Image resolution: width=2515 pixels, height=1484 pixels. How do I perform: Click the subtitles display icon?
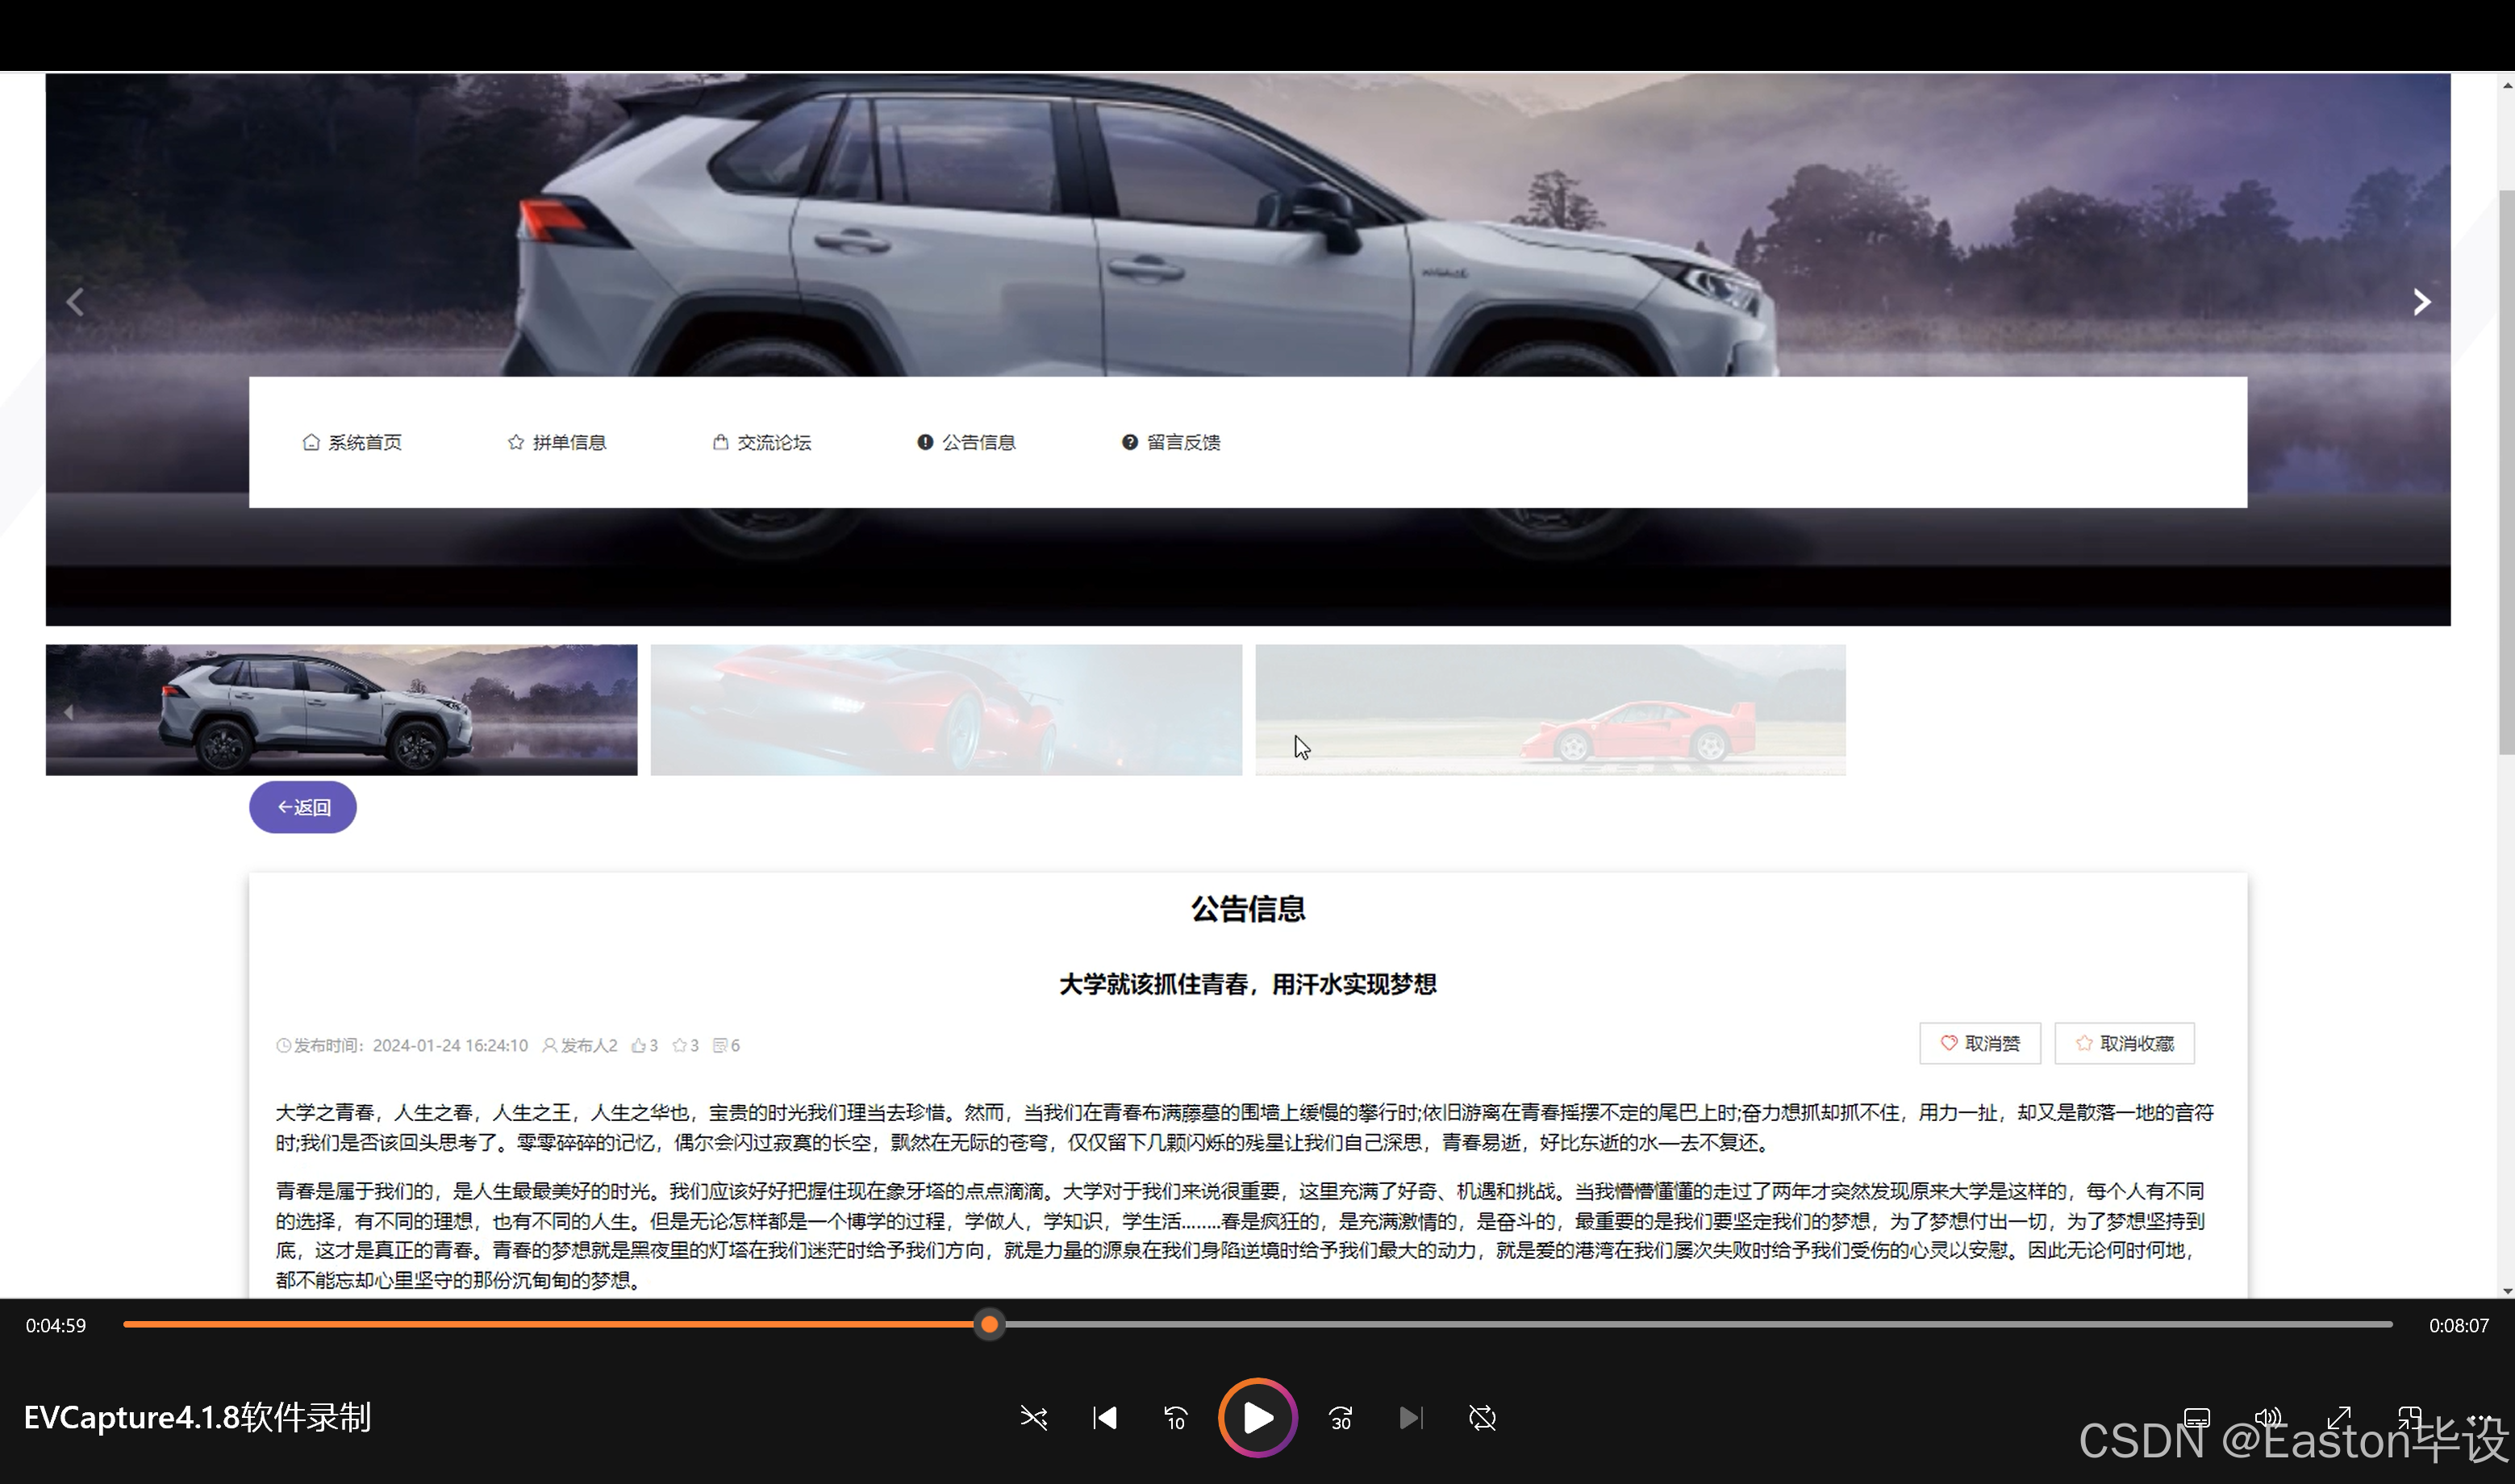point(2196,1417)
